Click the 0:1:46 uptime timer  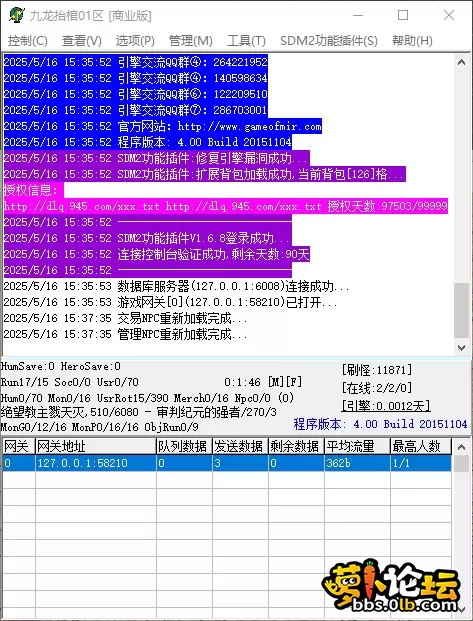(242, 382)
